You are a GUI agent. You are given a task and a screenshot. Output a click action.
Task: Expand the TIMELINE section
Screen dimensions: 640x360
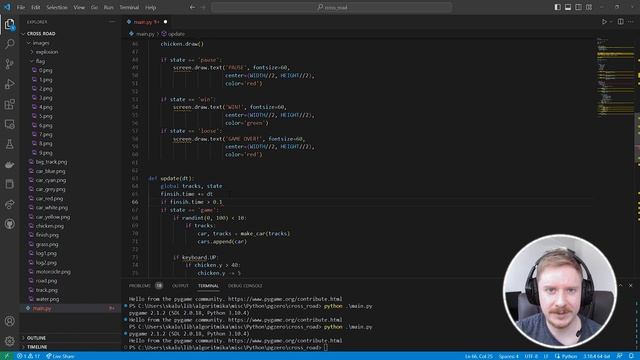point(37,347)
